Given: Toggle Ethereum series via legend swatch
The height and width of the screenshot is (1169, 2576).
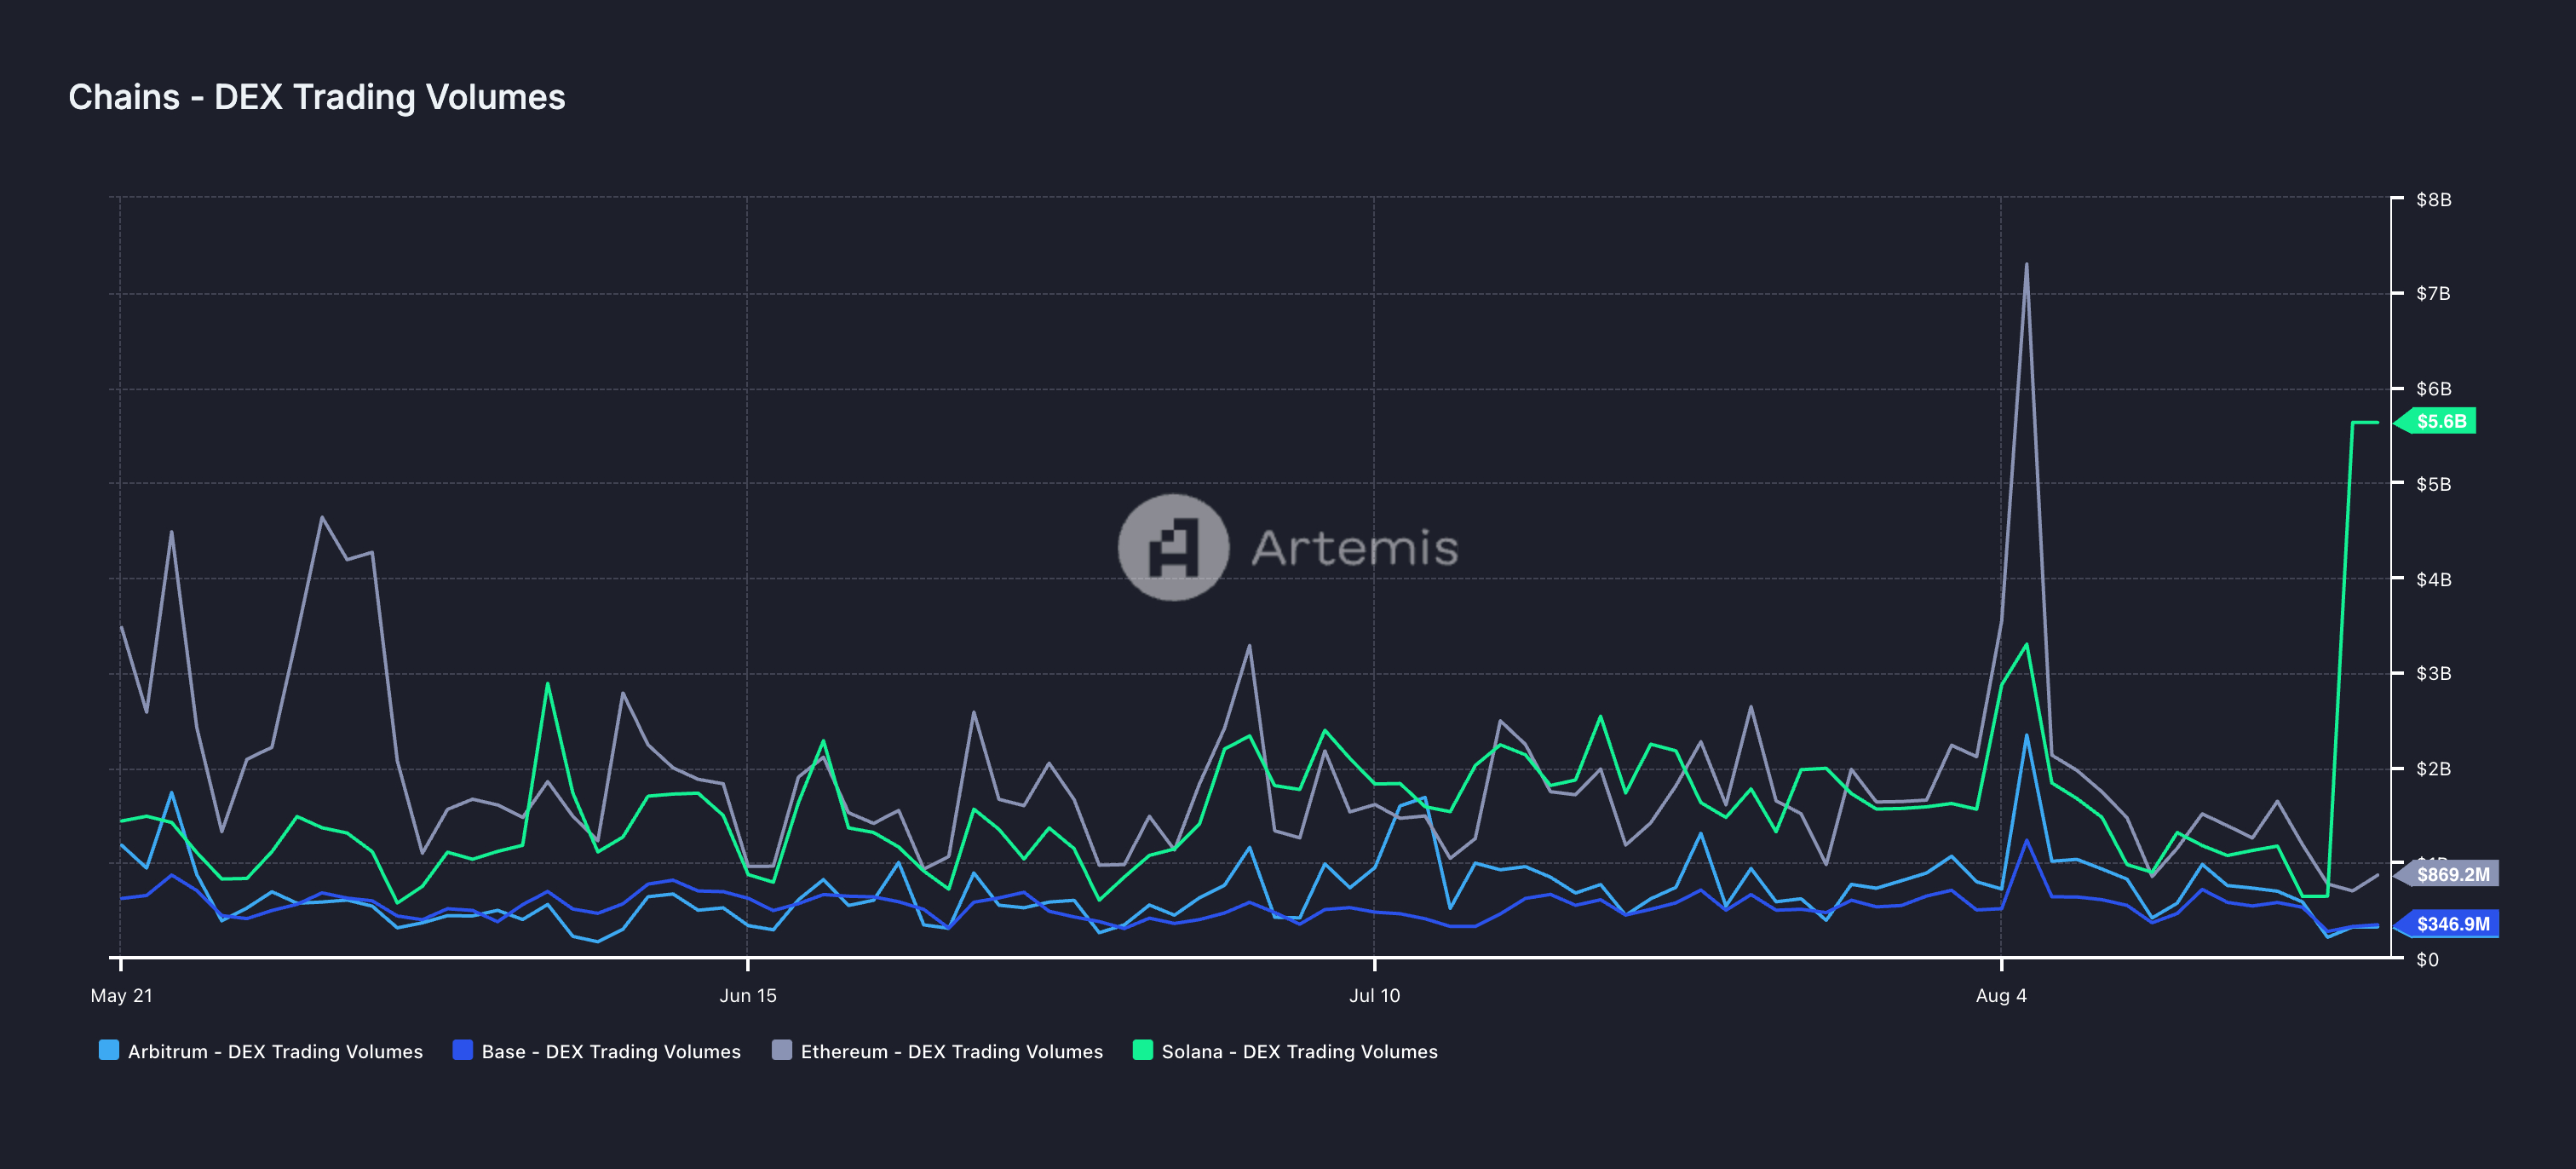Looking at the screenshot, I should [x=782, y=1050].
